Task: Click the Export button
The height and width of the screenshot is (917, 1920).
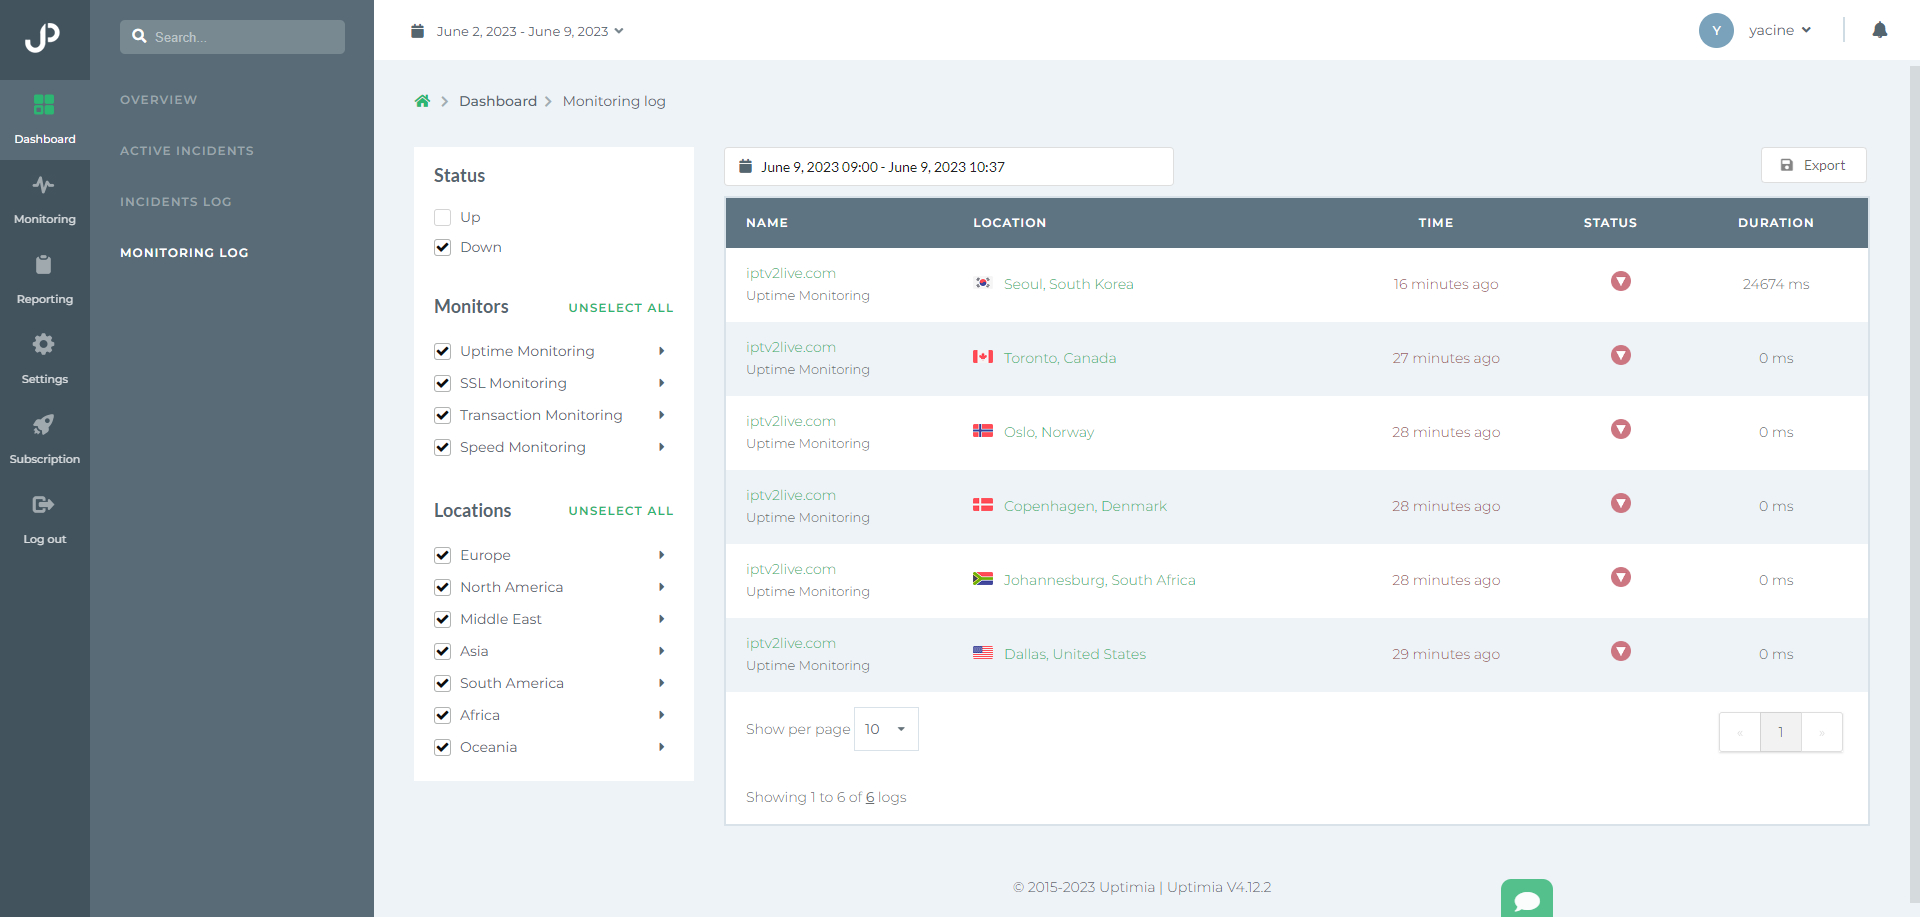Action: (x=1813, y=165)
